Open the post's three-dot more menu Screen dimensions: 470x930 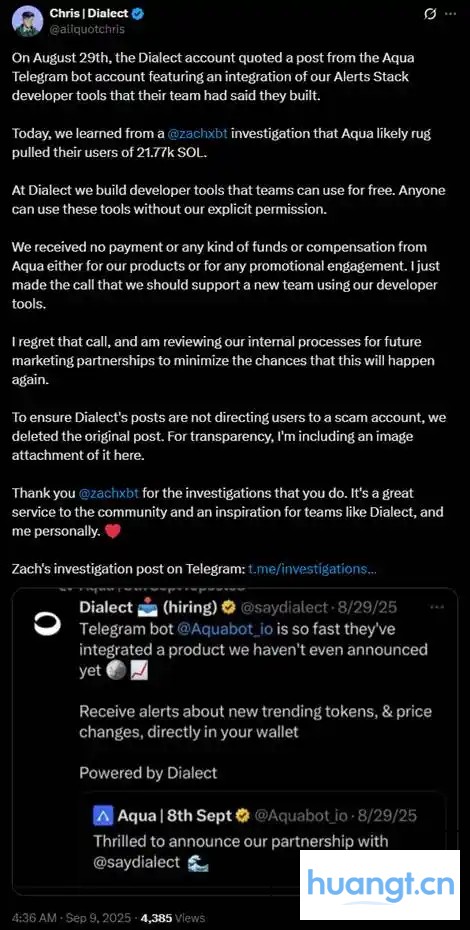coord(451,14)
